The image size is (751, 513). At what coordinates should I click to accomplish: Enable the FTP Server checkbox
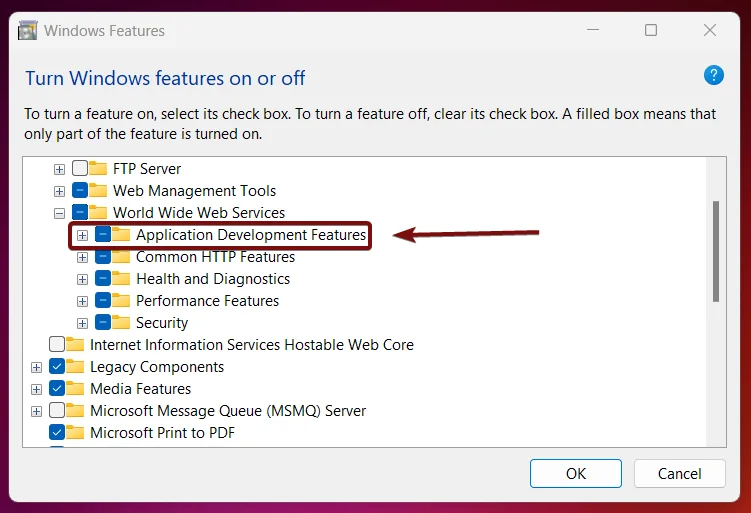click(80, 168)
